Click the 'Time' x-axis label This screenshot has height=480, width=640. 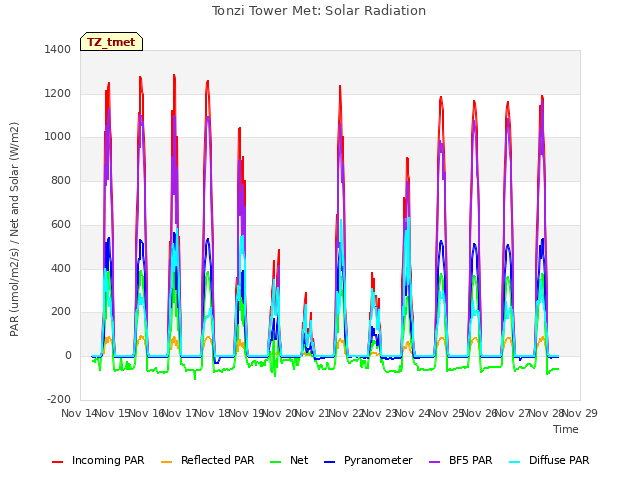[566, 429]
